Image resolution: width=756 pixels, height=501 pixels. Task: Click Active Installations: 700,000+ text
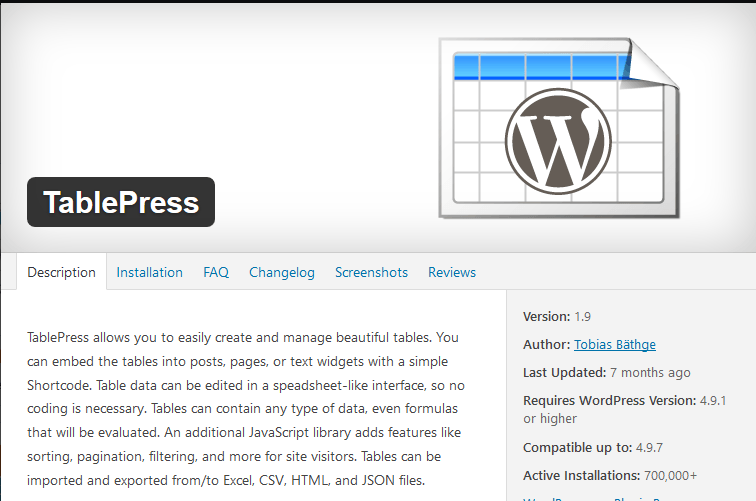click(x=610, y=476)
